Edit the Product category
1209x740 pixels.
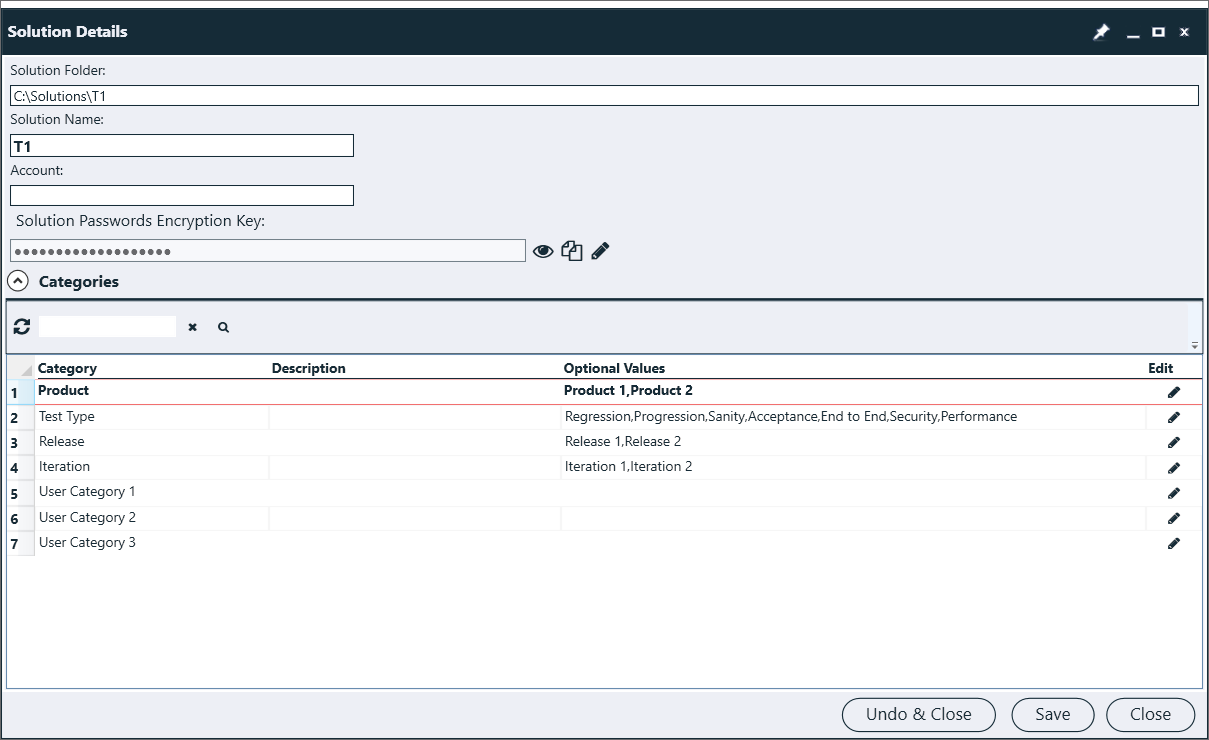coord(1173,391)
